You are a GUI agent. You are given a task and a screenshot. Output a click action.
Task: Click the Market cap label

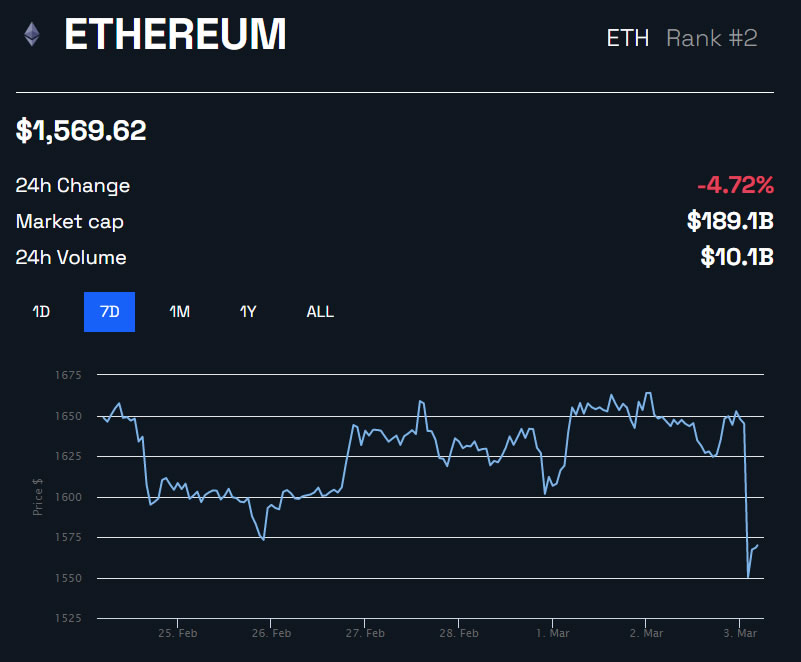70,222
